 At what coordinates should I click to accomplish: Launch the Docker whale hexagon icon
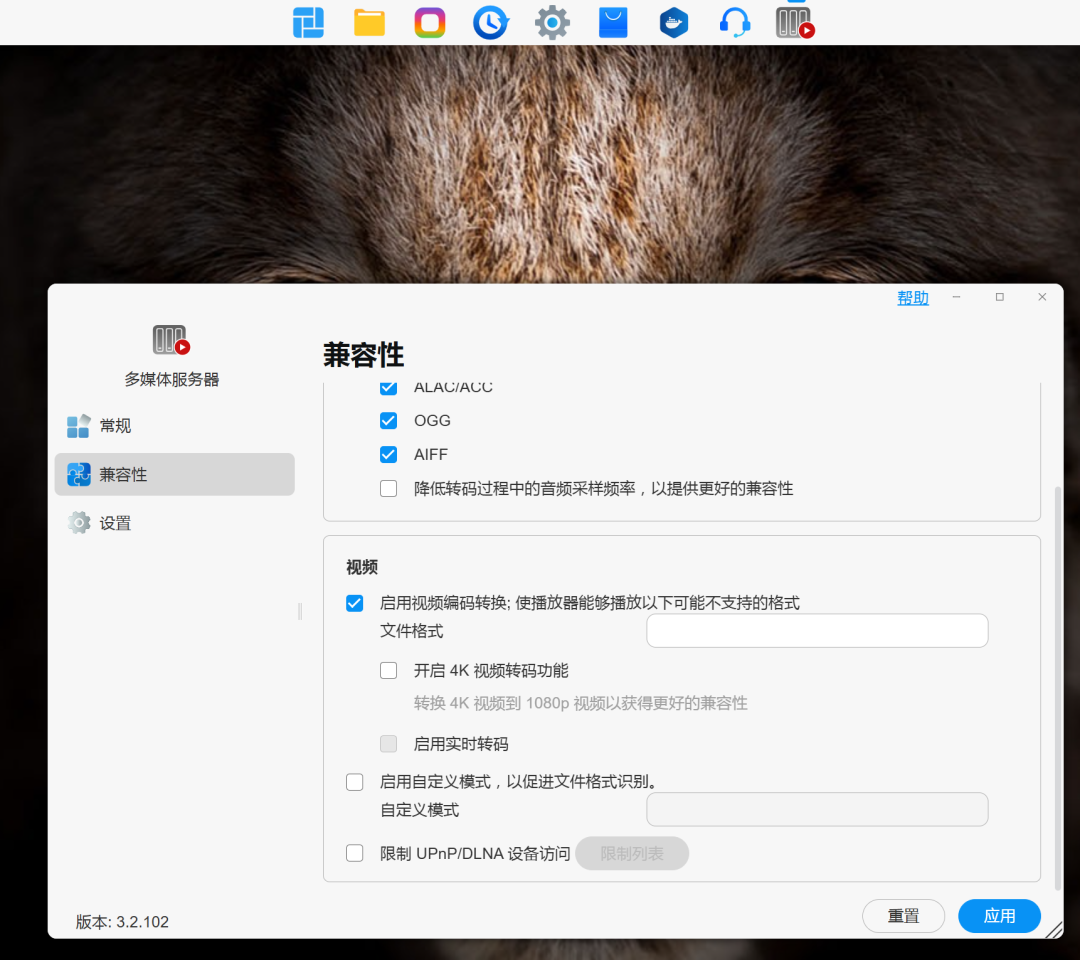coord(674,22)
